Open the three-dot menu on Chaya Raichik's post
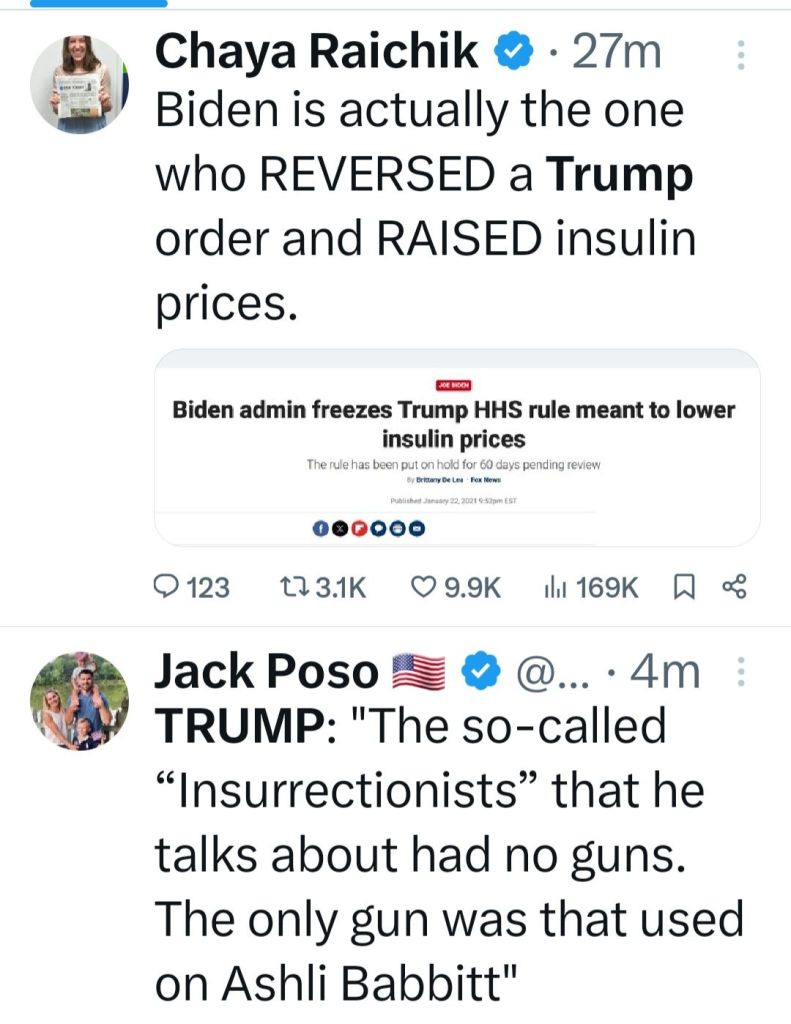Viewport: 791px width, 1024px height. pyautogui.click(x=741, y=55)
